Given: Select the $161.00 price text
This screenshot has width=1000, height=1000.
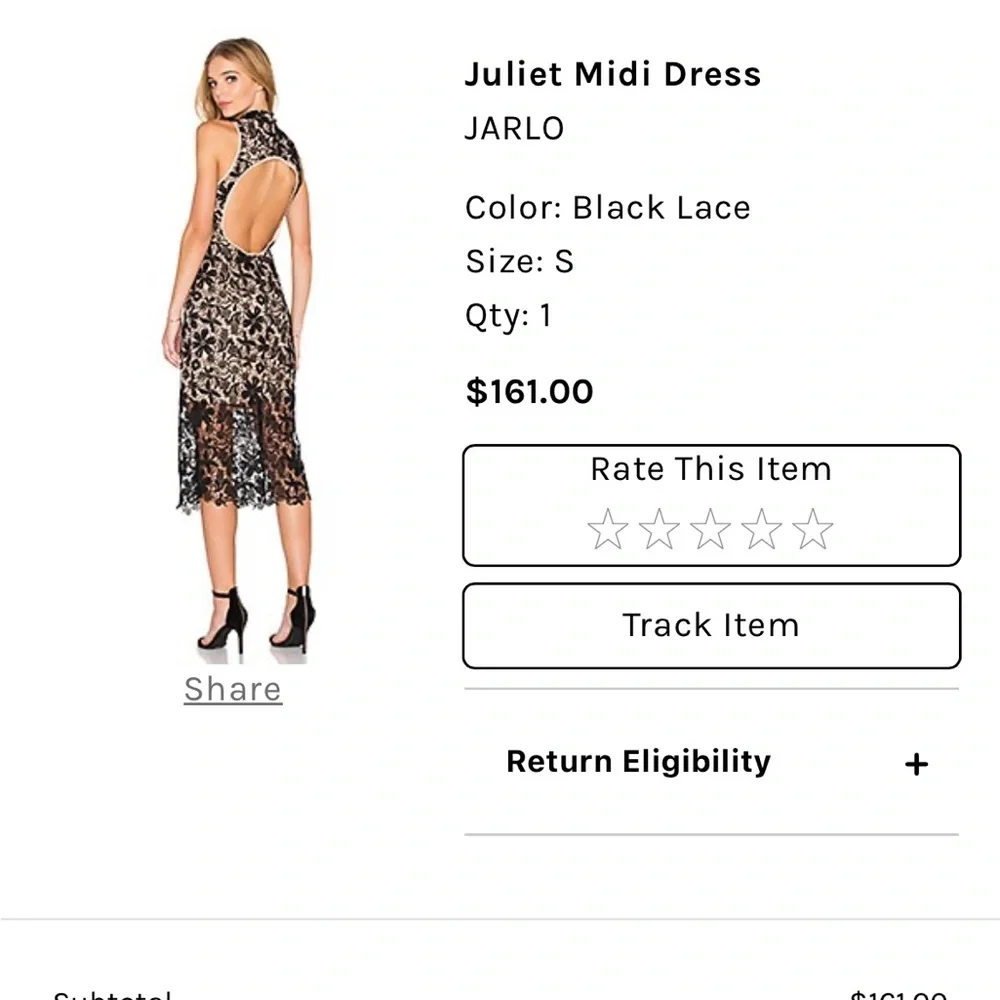Looking at the screenshot, I should click(529, 391).
